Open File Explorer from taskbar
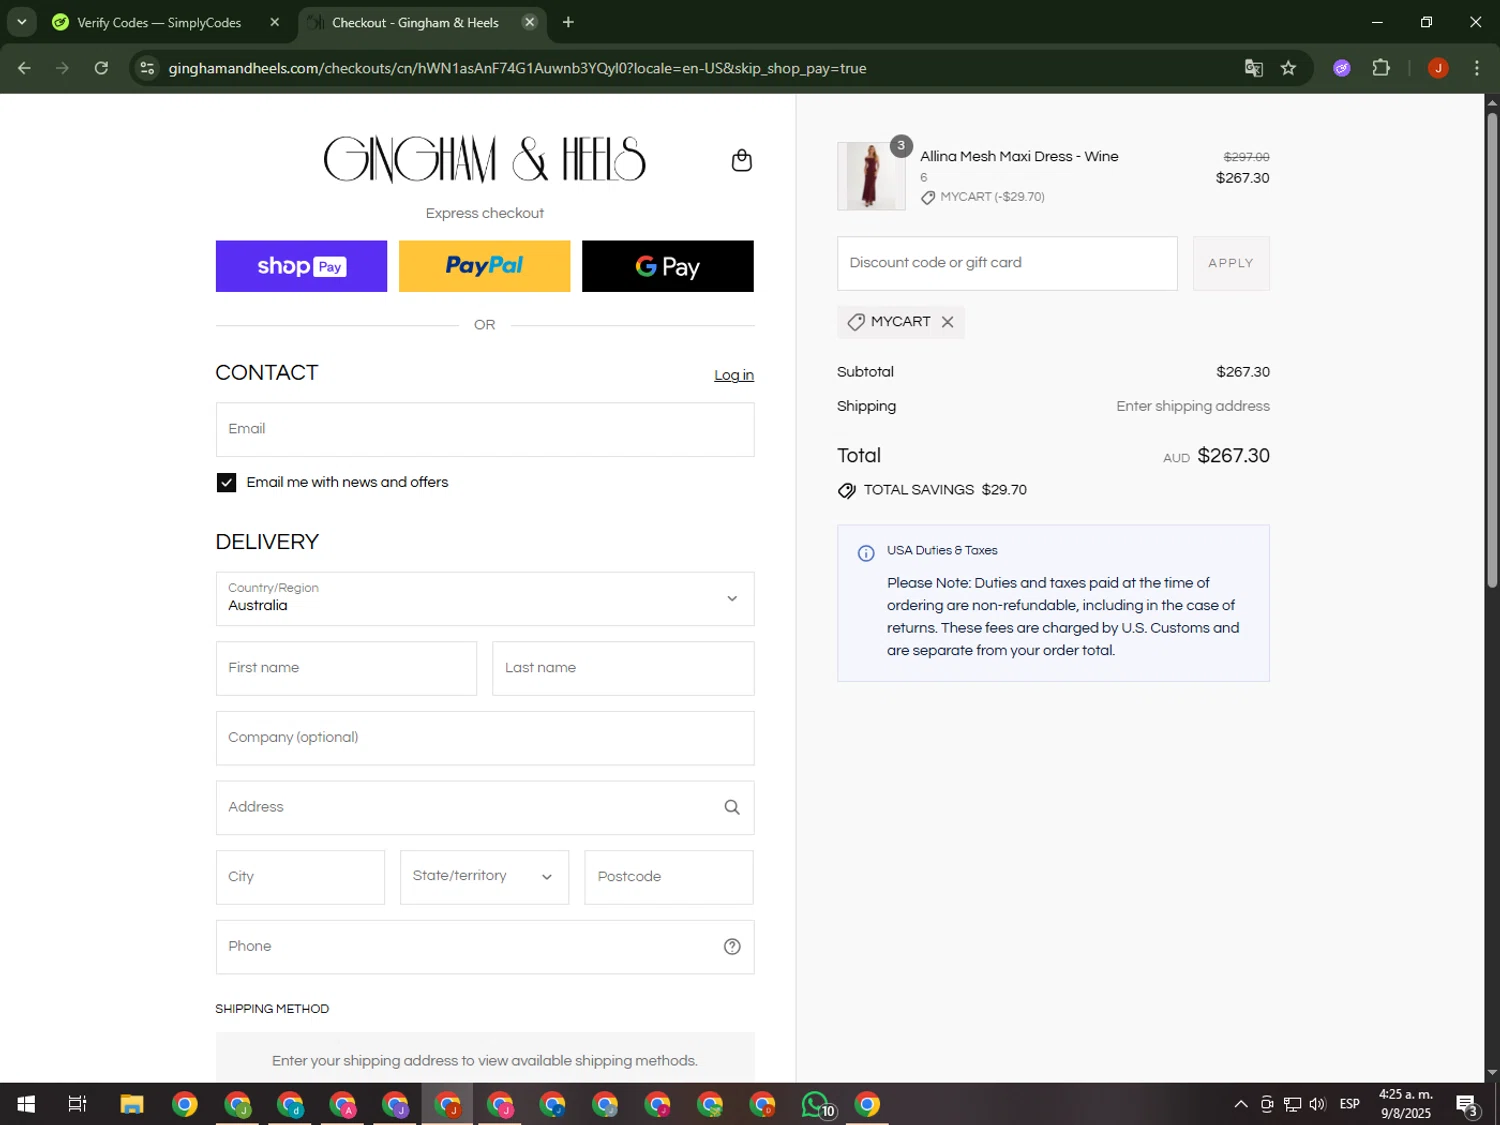The image size is (1500, 1125). (132, 1104)
